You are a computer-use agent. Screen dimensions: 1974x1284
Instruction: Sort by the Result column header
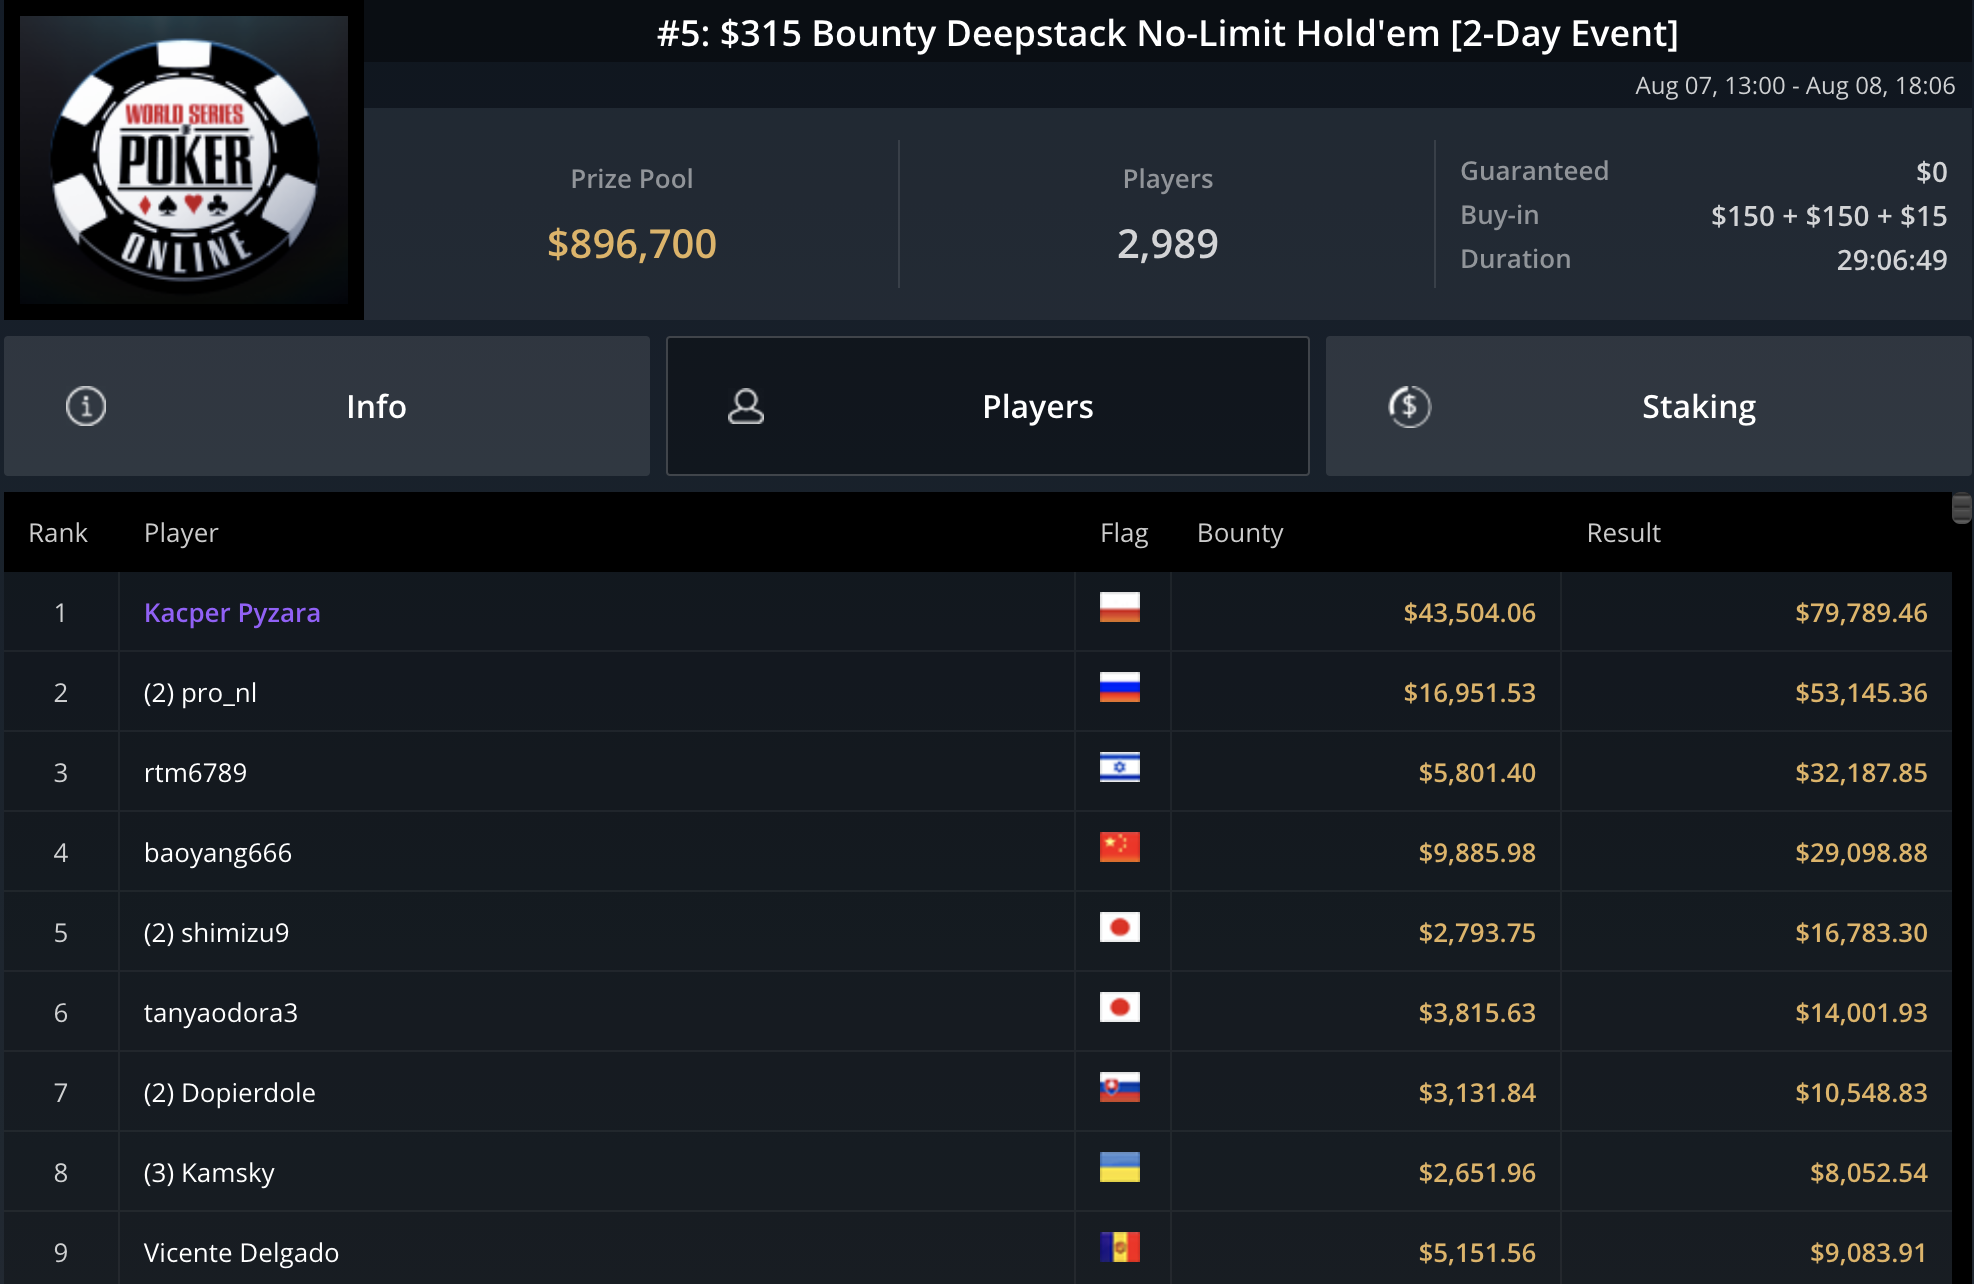(1623, 533)
